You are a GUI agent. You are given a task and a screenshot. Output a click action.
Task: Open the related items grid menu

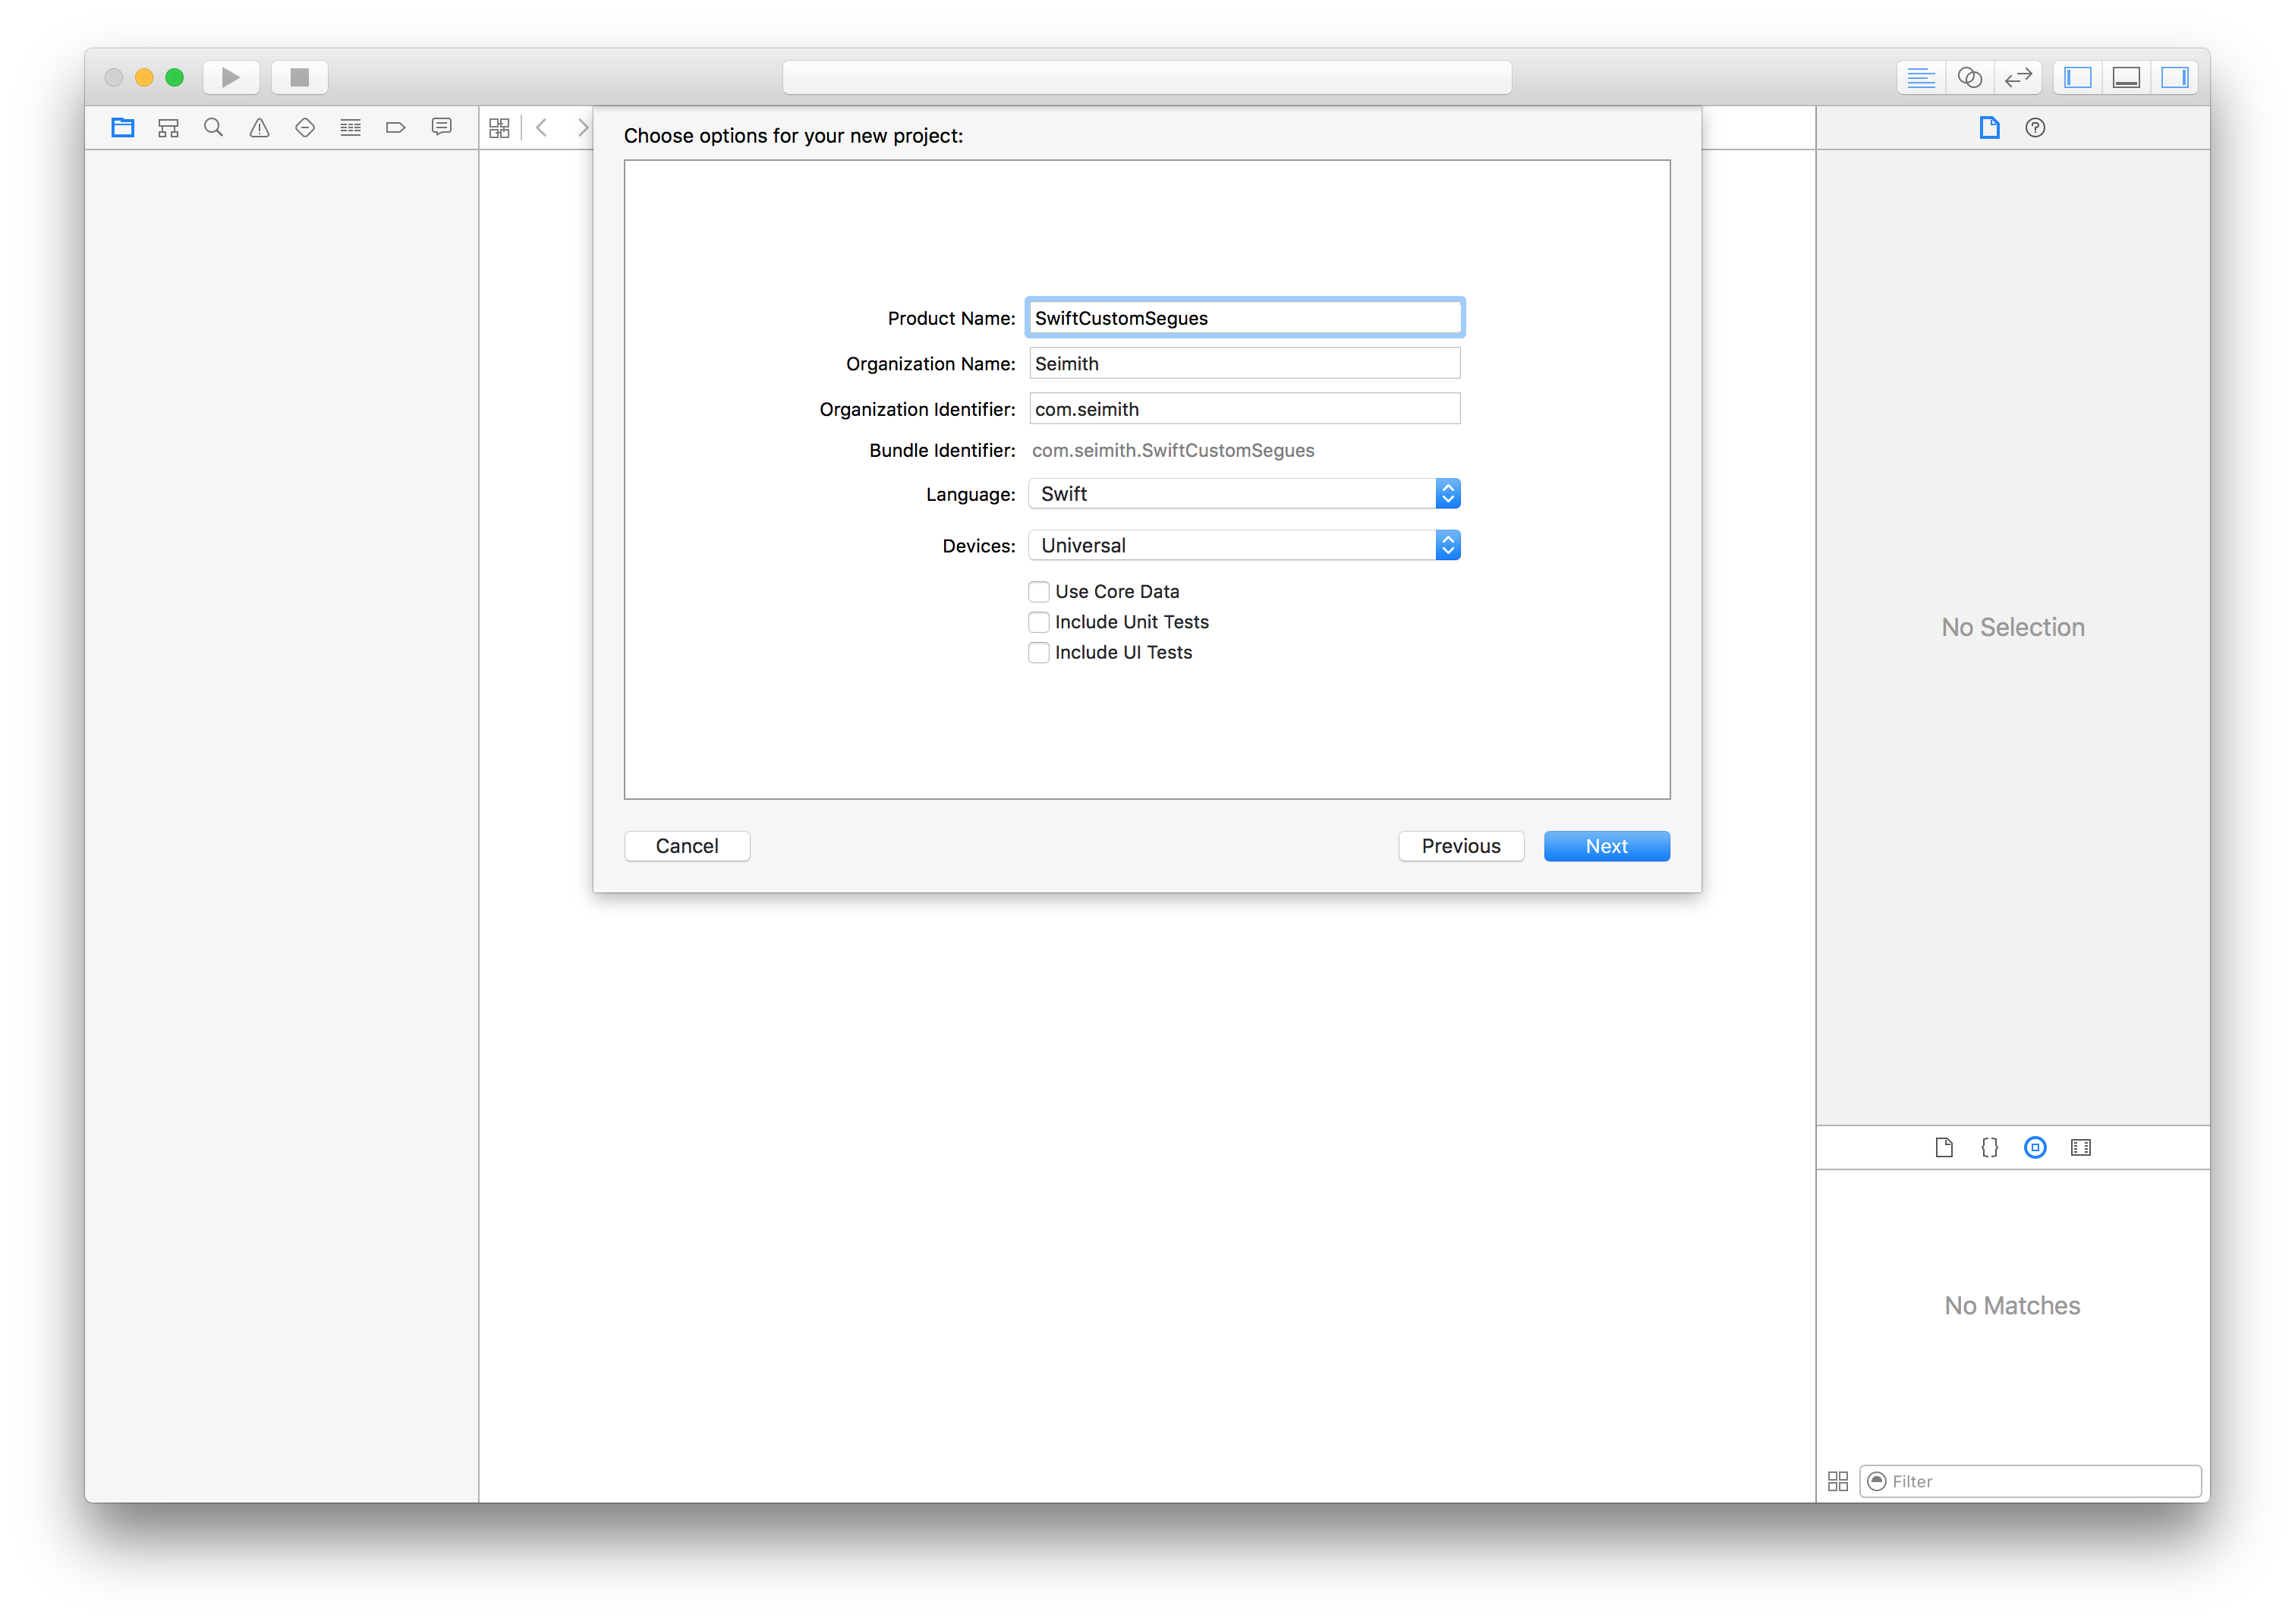(x=499, y=127)
